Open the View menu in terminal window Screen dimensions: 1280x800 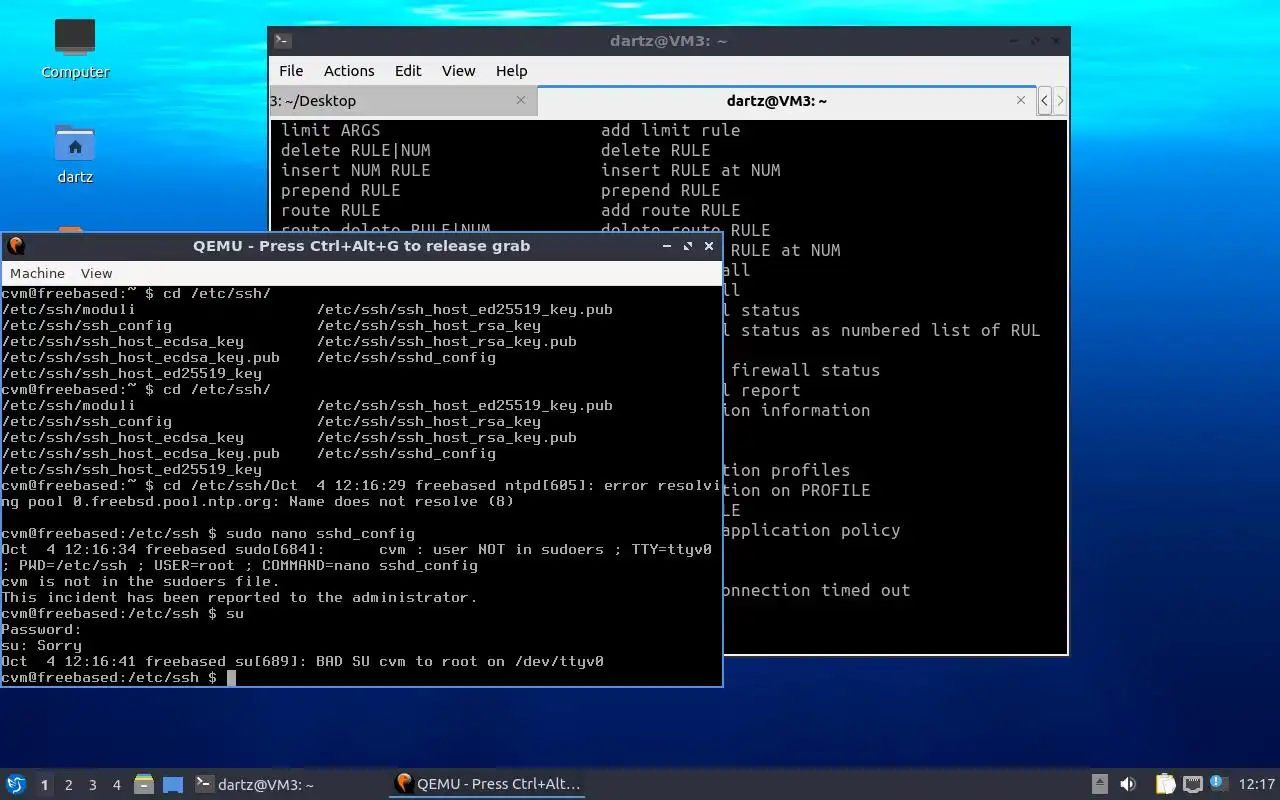458,71
